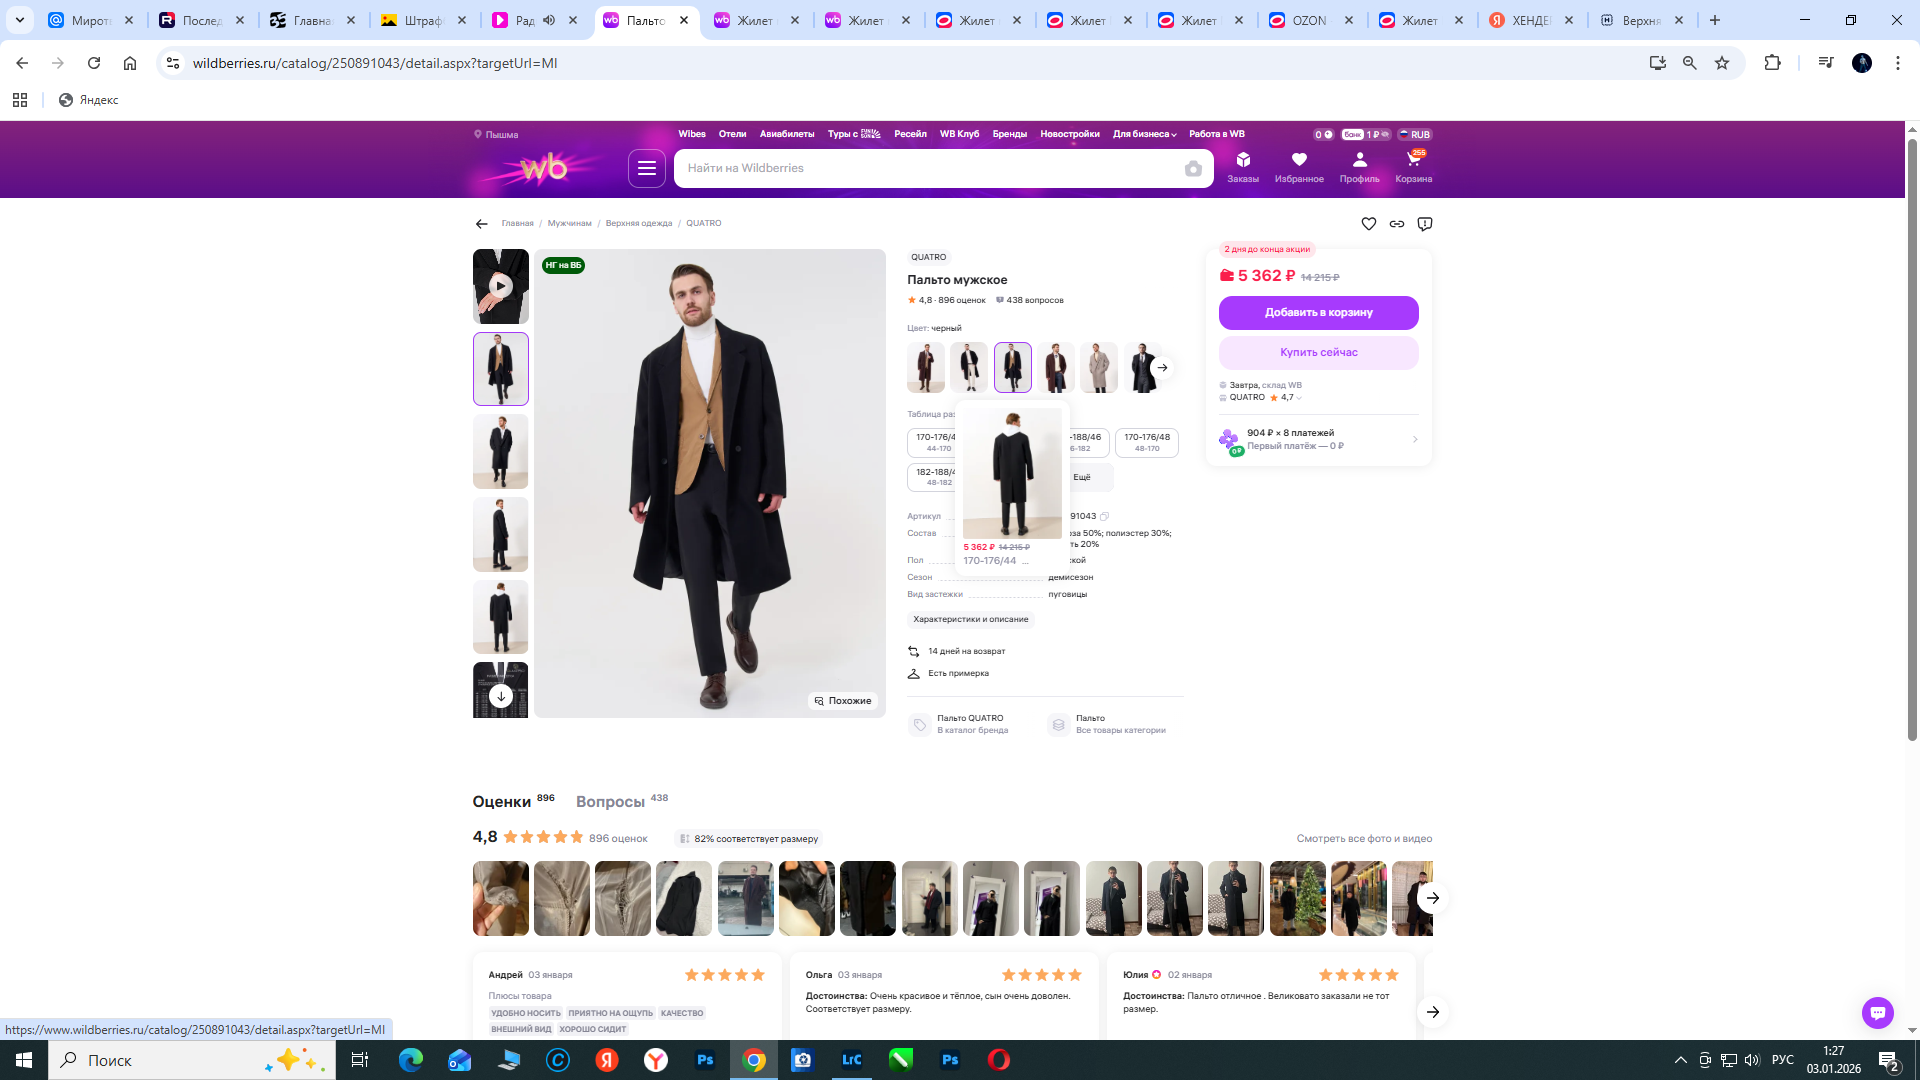Click Купить сейчас button
The image size is (1920, 1080).
(1318, 352)
